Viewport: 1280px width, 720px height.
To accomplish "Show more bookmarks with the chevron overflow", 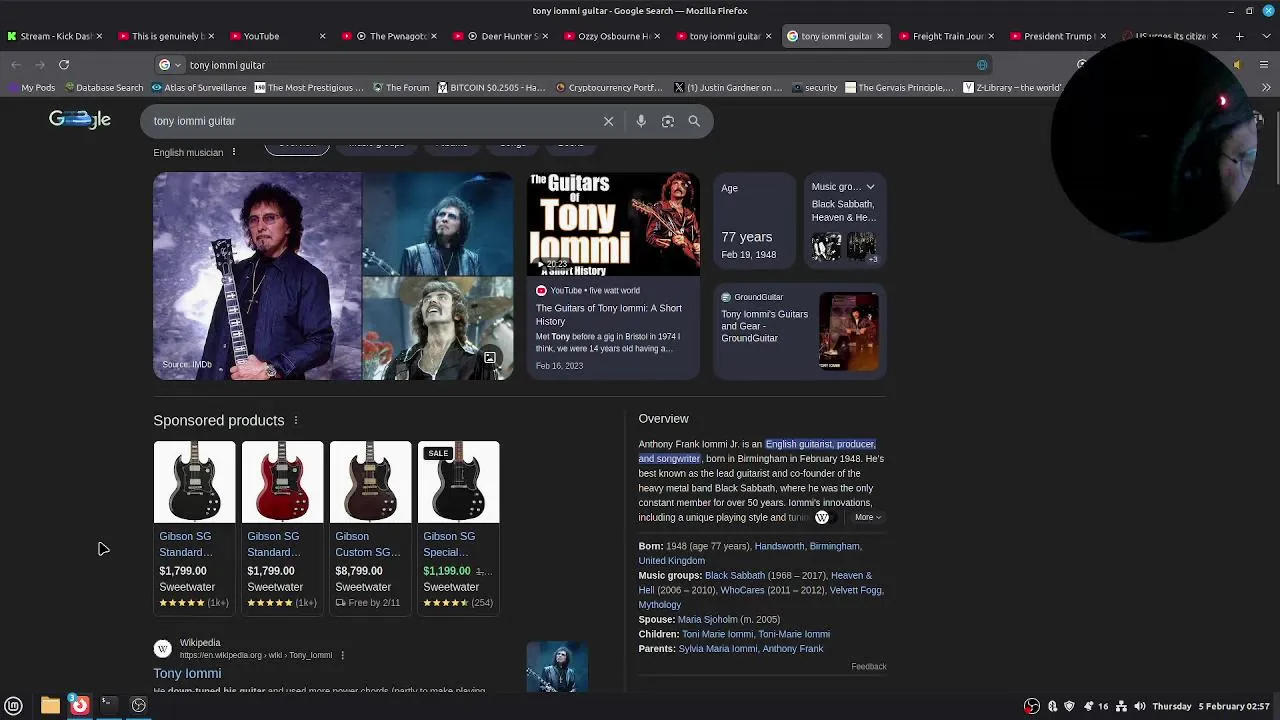I will (x=1266, y=88).
